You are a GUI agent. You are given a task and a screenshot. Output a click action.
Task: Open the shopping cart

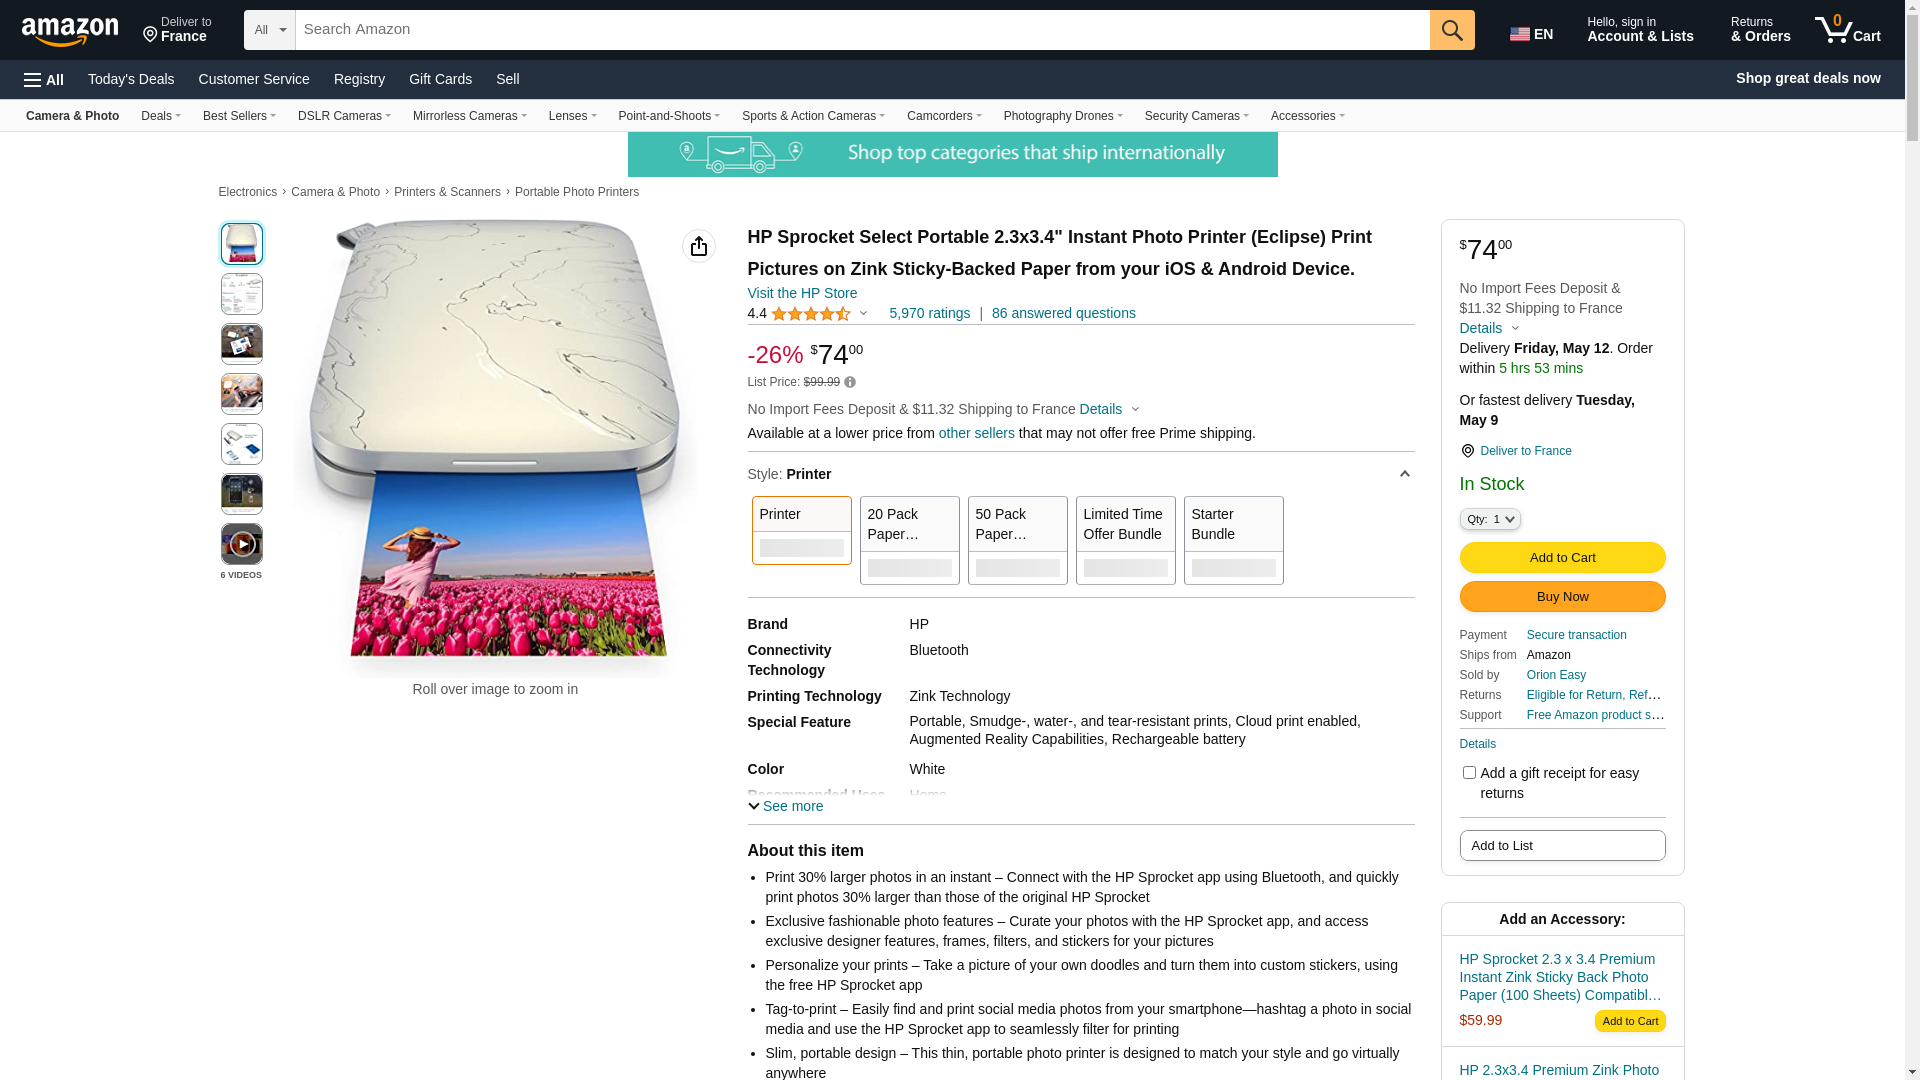(1848, 30)
